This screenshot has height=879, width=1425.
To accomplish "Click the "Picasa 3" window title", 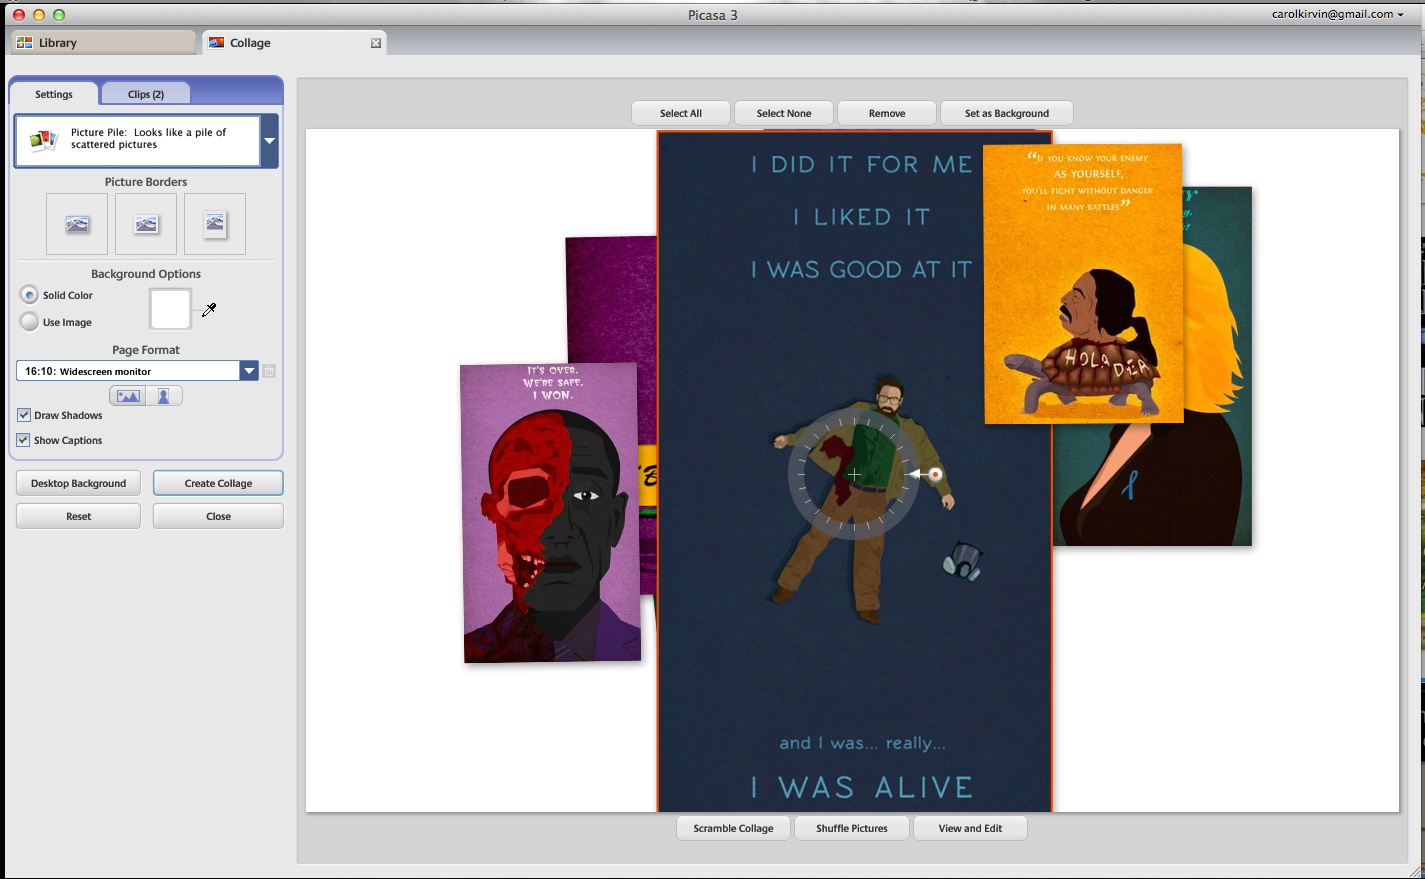I will 713,15.
